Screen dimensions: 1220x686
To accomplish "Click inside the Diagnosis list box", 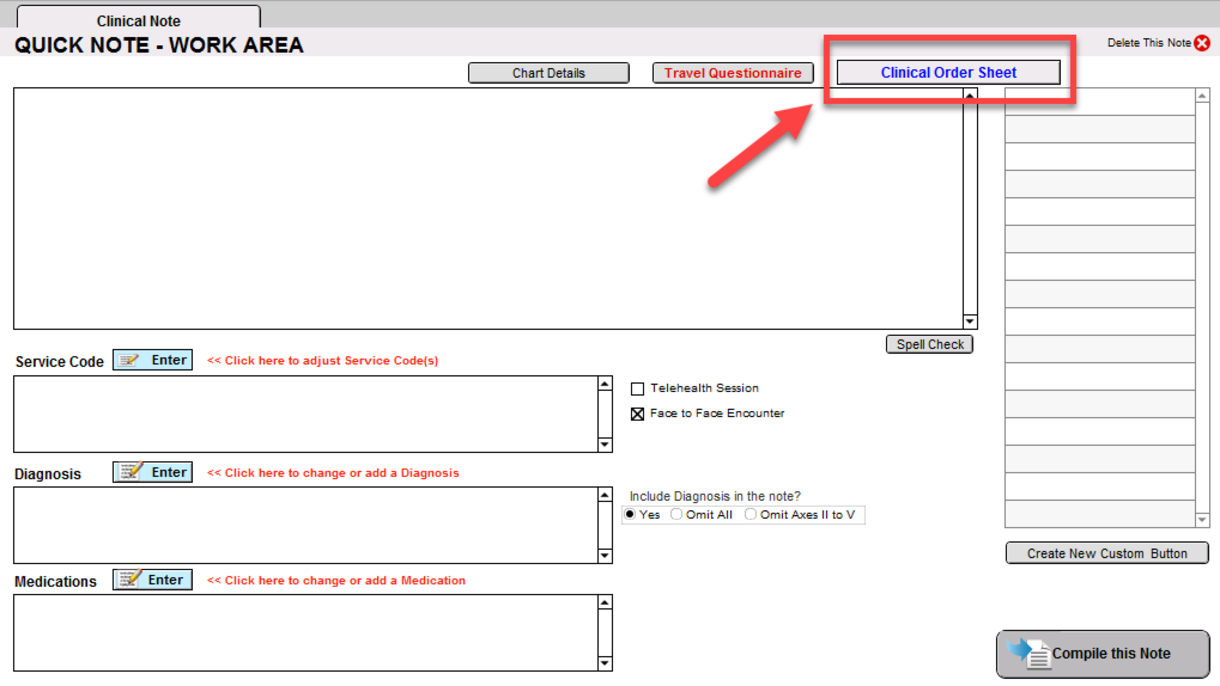I will pos(305,525).
